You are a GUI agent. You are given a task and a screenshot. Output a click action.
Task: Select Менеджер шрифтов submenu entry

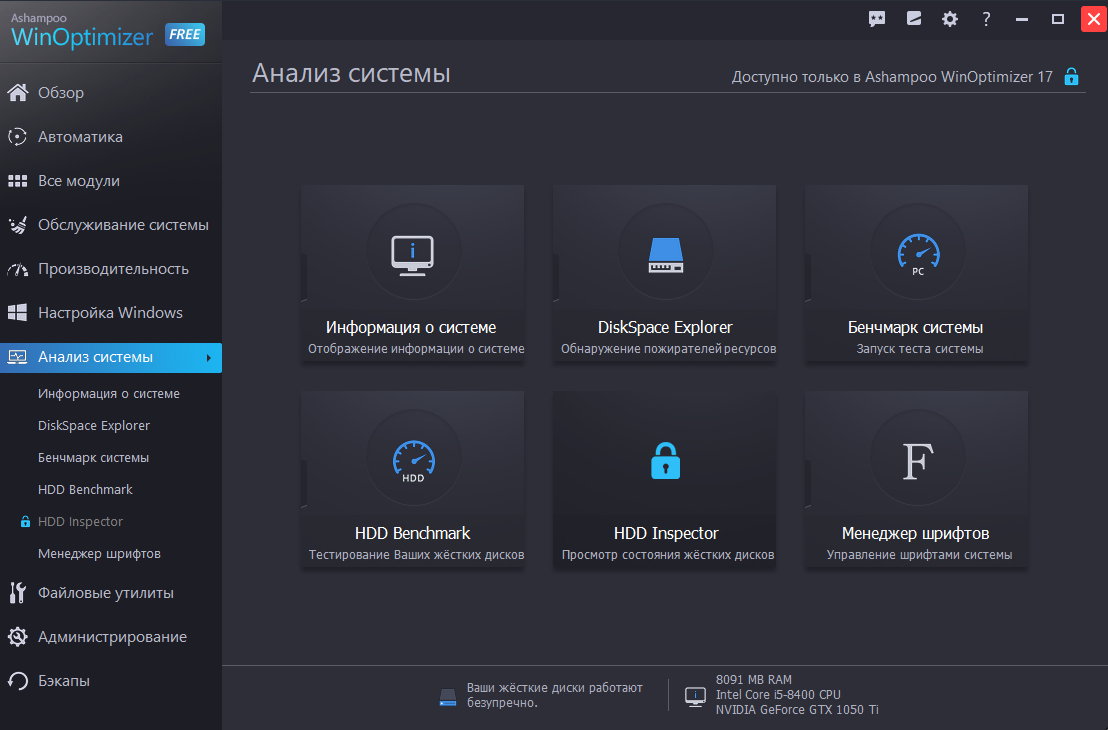[99, 553]
